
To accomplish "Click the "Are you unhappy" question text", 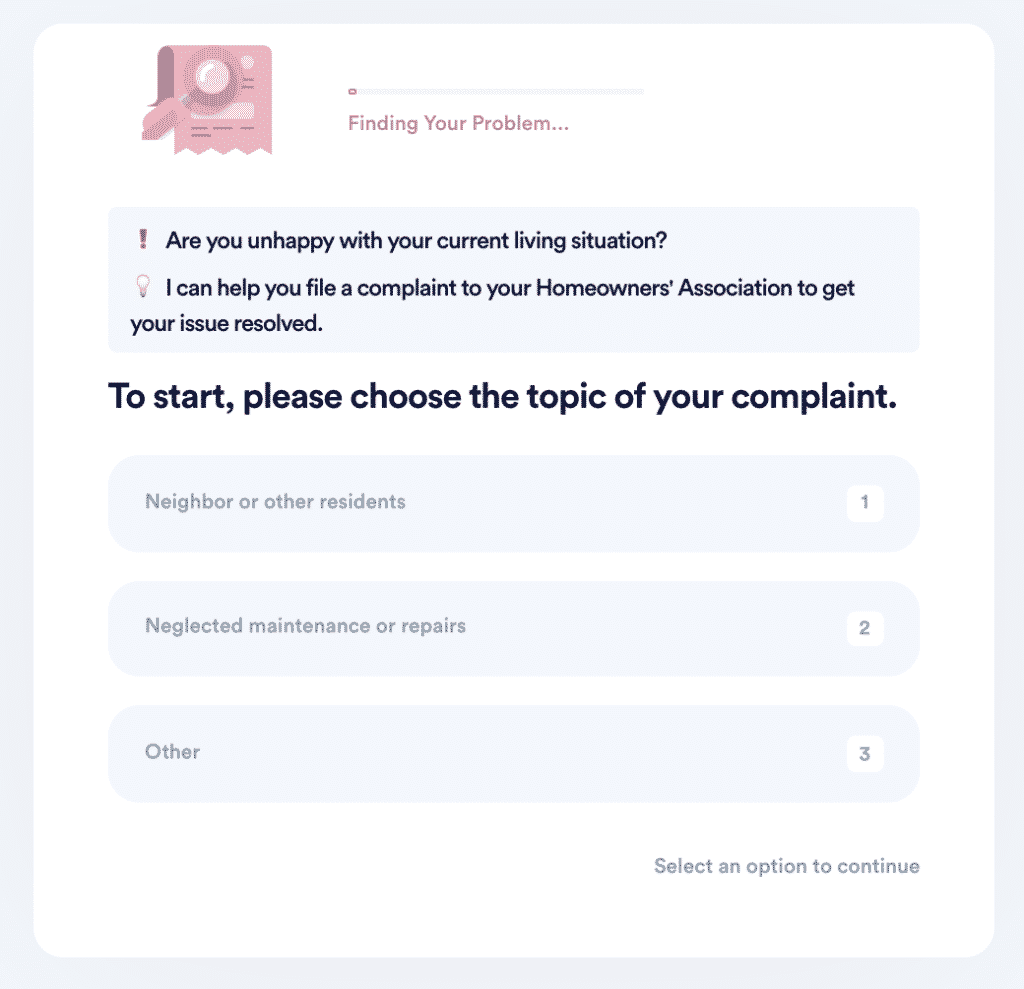I will coord(415,241).
